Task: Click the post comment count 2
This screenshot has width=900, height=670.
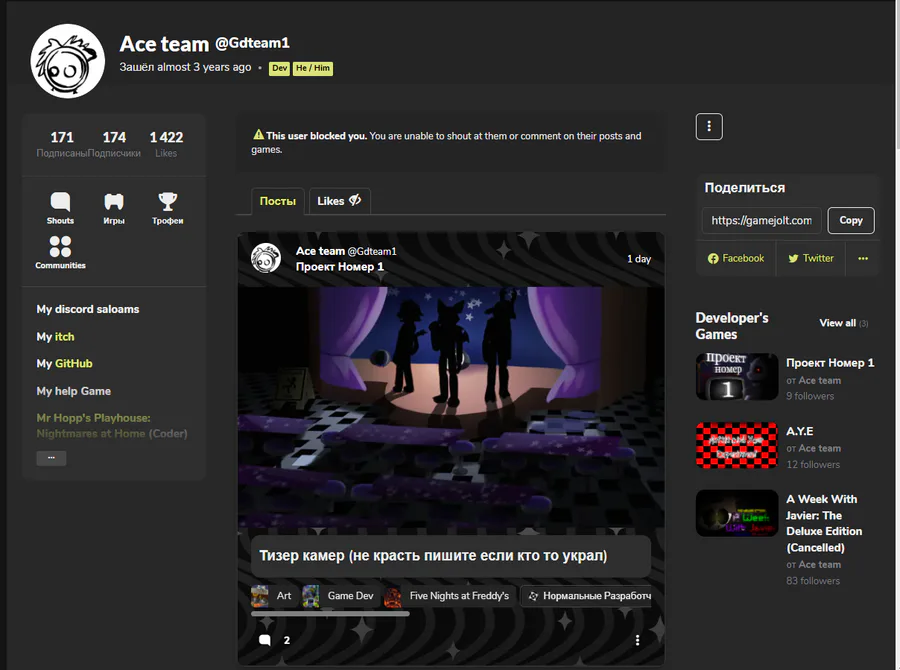Action: point(286,640)
